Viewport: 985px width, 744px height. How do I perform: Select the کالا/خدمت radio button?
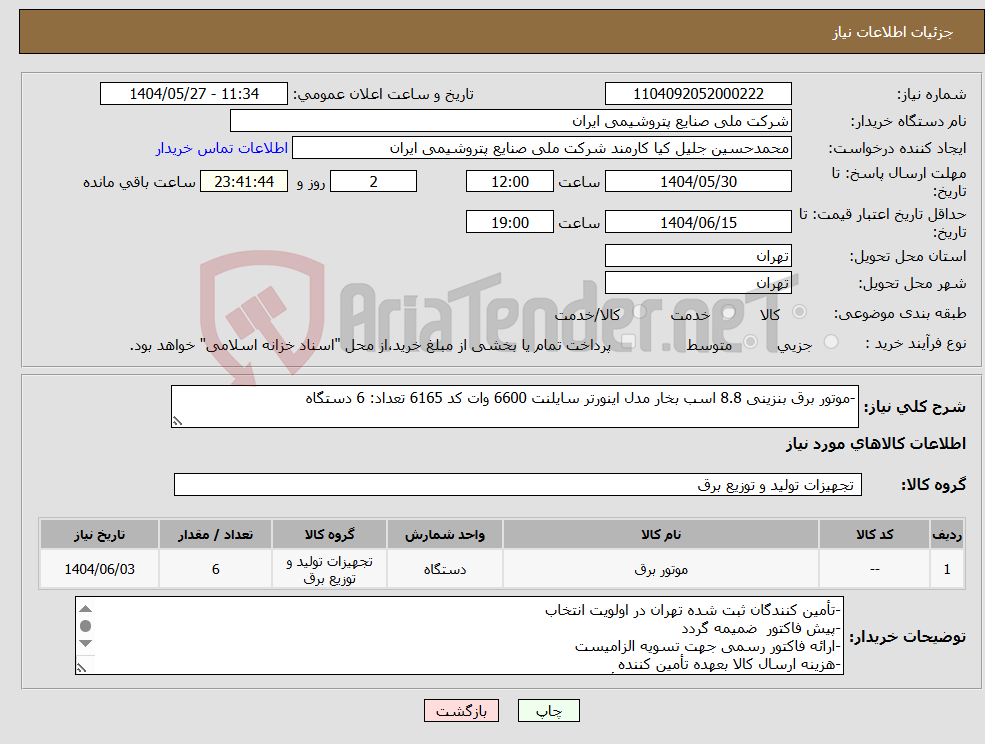coord(639,311)
